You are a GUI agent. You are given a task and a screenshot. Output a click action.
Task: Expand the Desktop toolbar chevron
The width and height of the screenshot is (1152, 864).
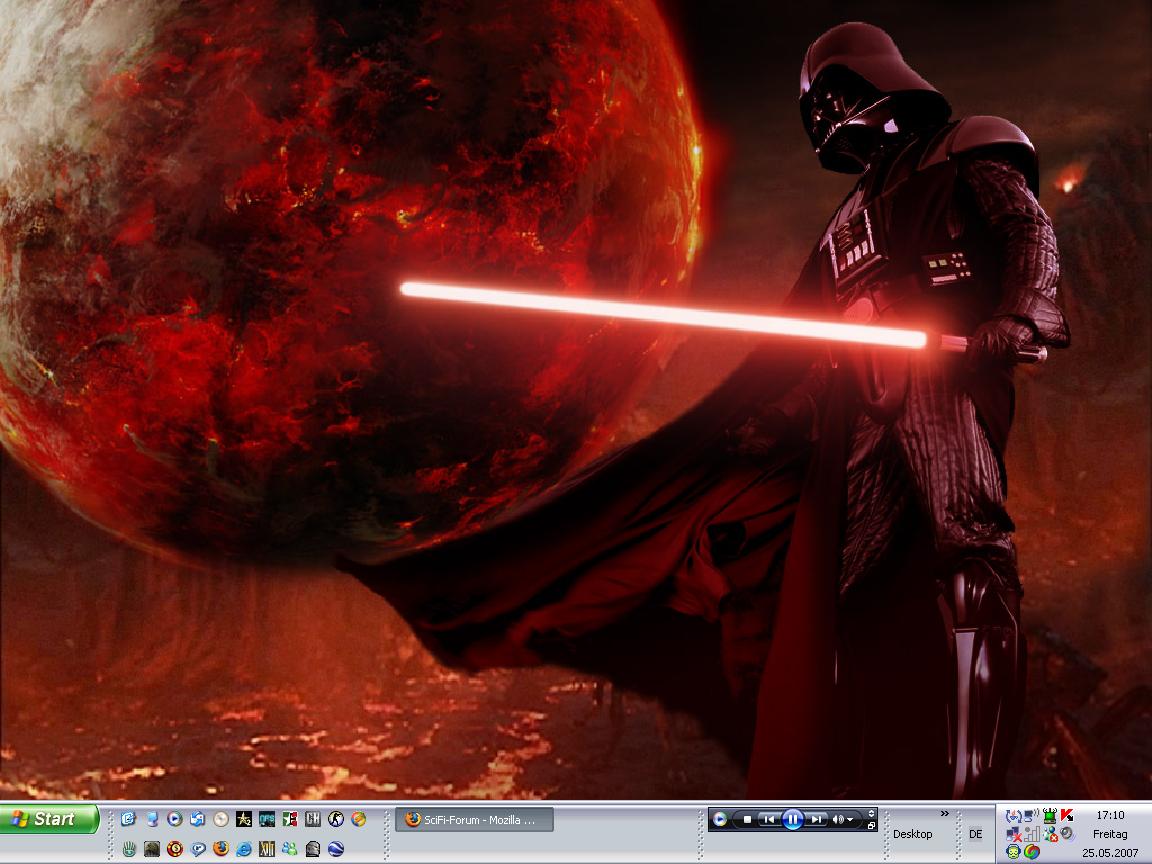[945, 814]
